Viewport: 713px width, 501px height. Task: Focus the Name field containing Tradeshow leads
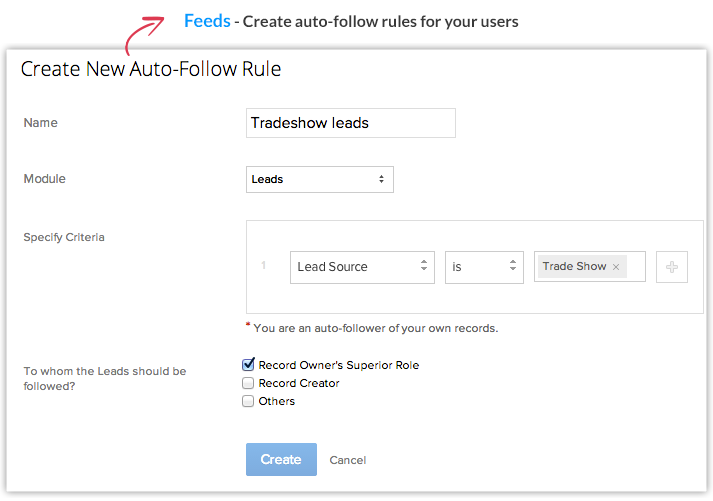[x=350, y=123]
